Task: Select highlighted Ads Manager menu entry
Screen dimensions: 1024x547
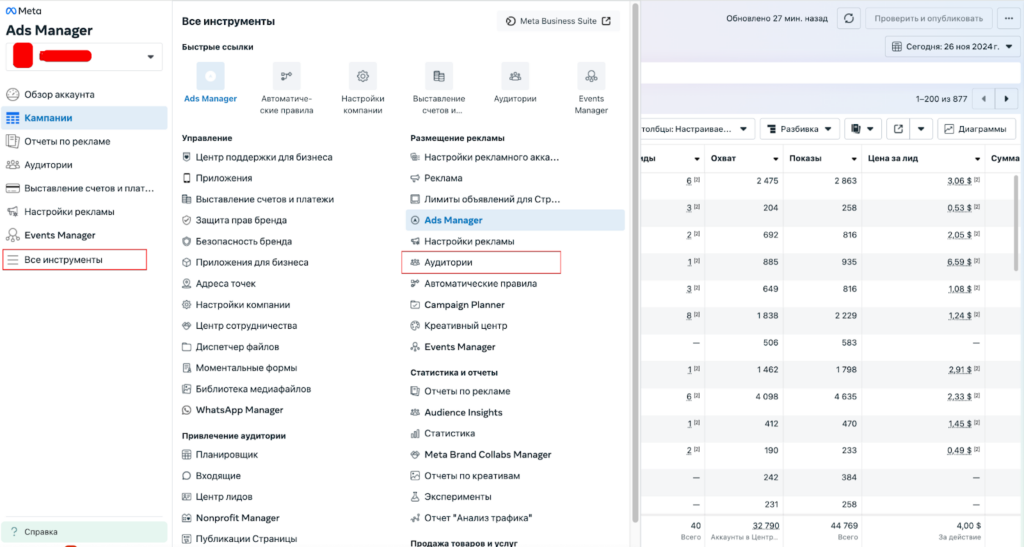Action: (515, 221)
